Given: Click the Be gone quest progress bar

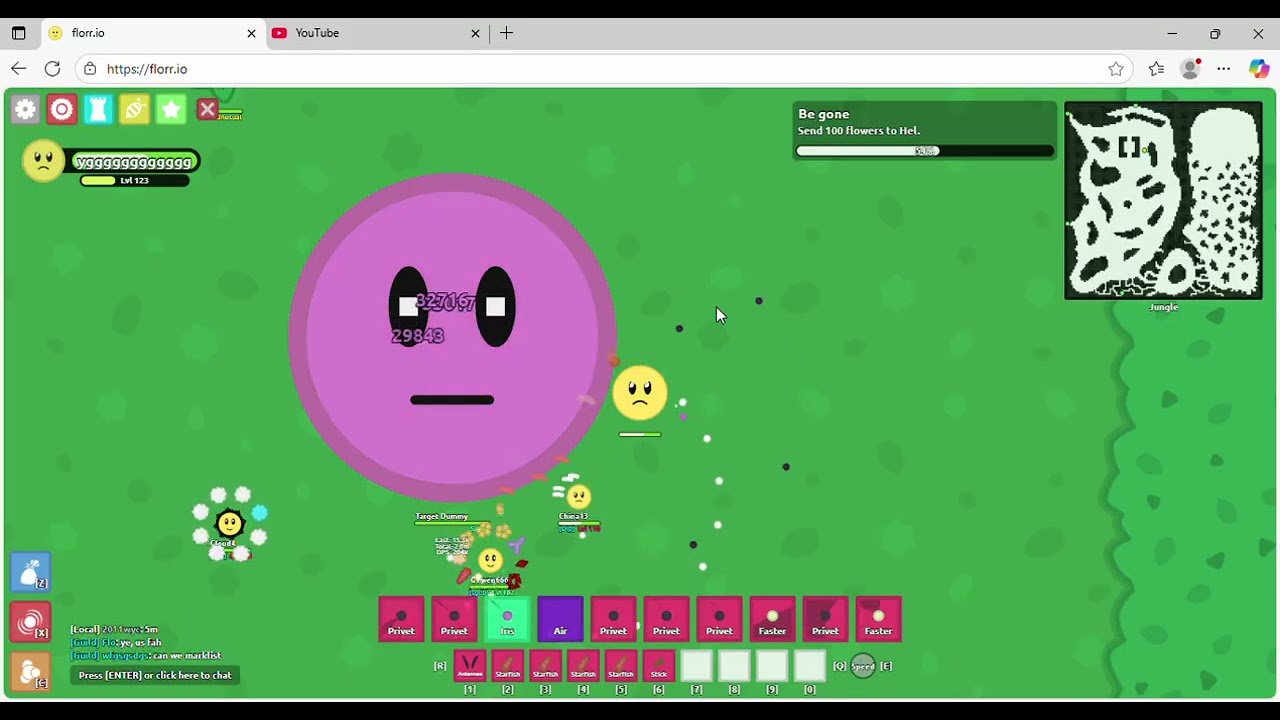Looking at the screenshot, I should point(925,151).
